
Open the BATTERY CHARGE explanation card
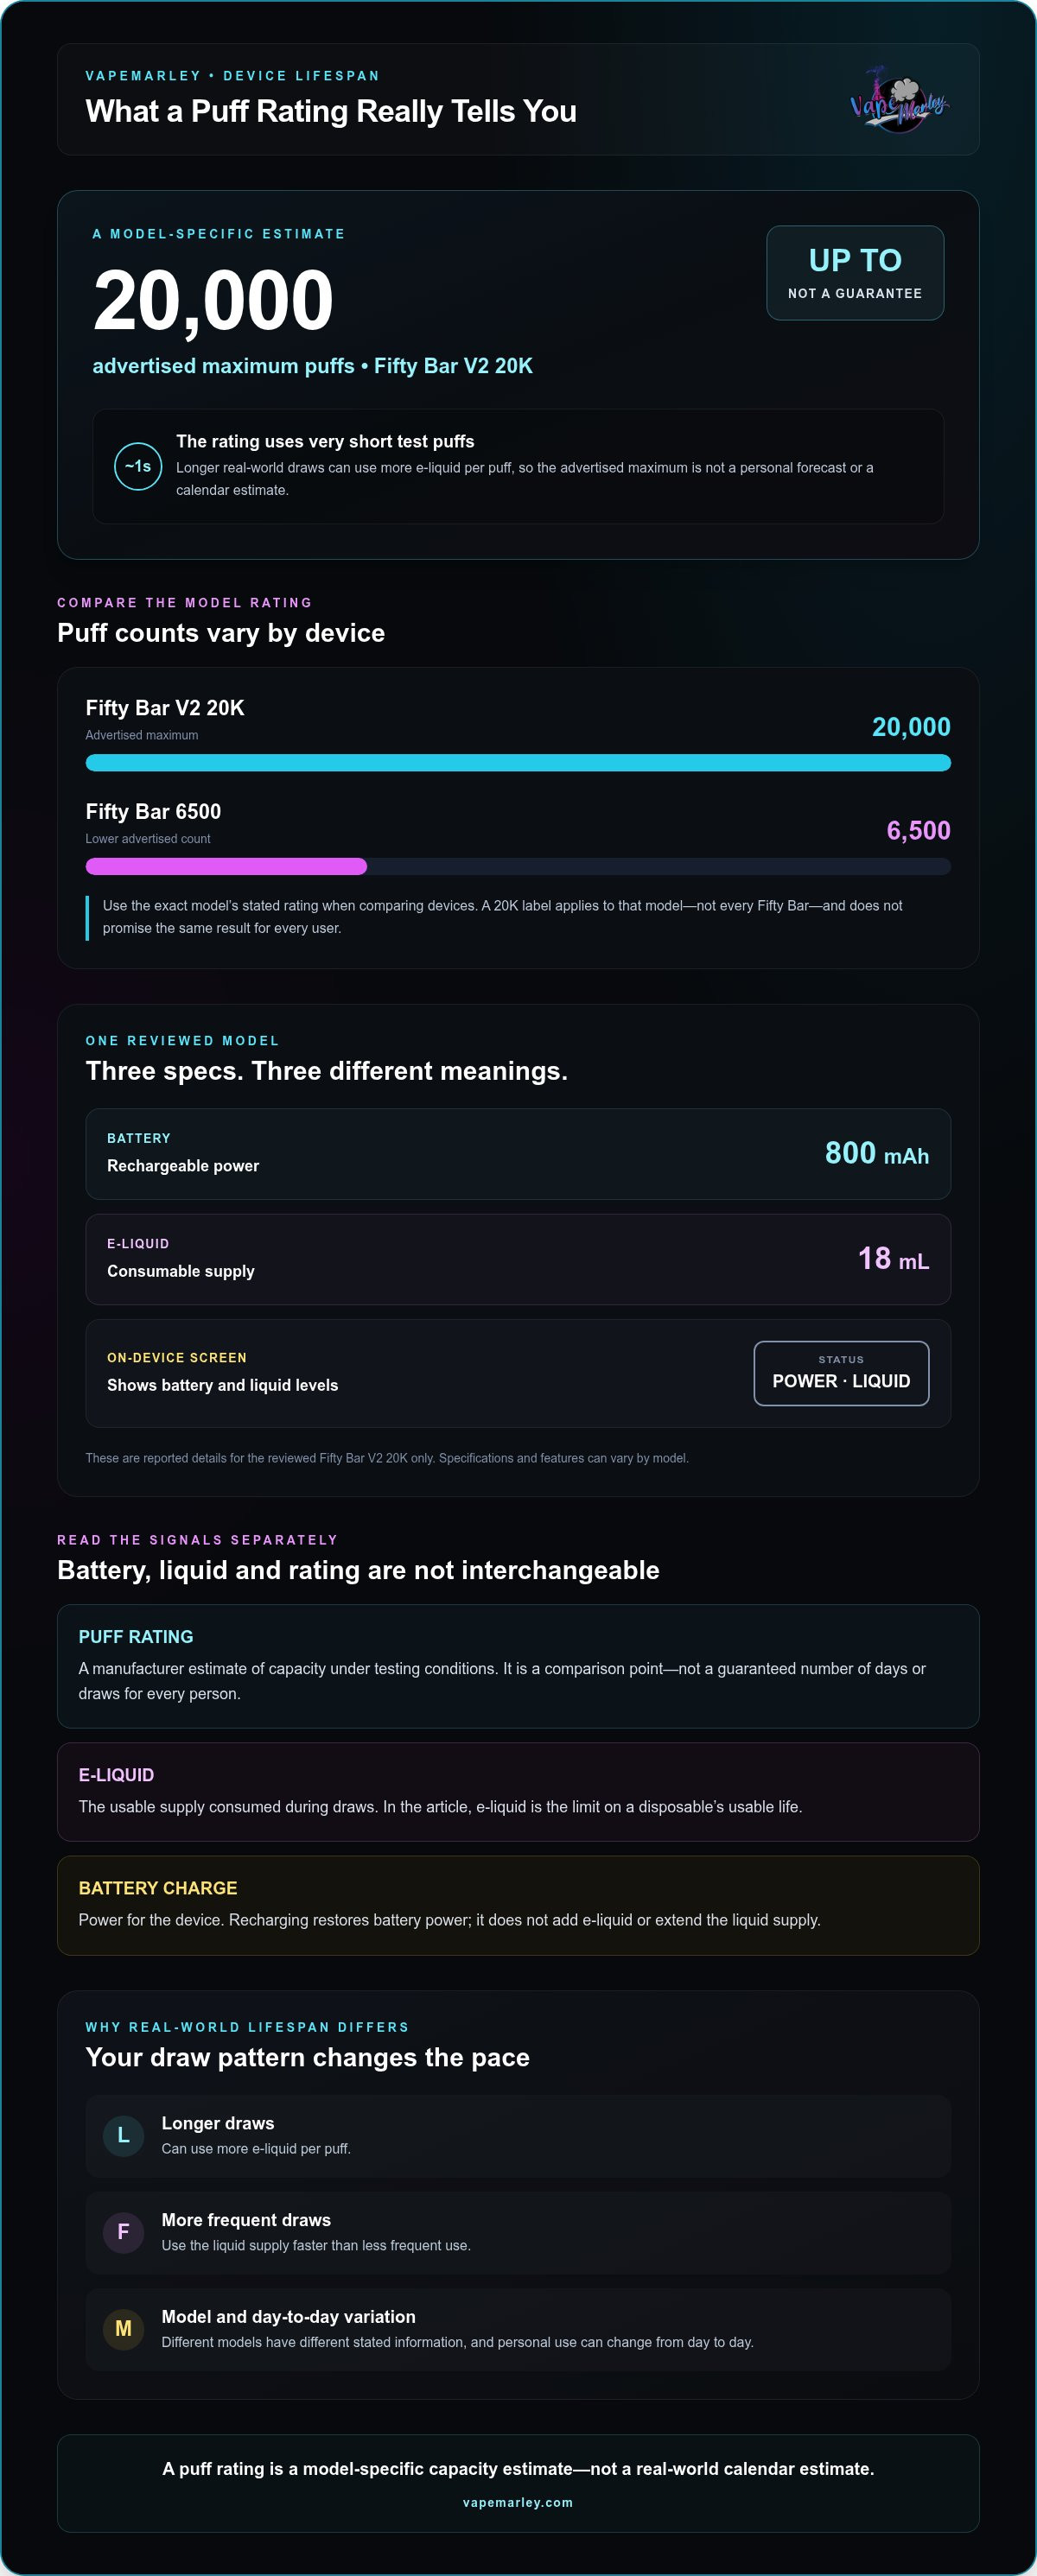(x=518, y=1905)
